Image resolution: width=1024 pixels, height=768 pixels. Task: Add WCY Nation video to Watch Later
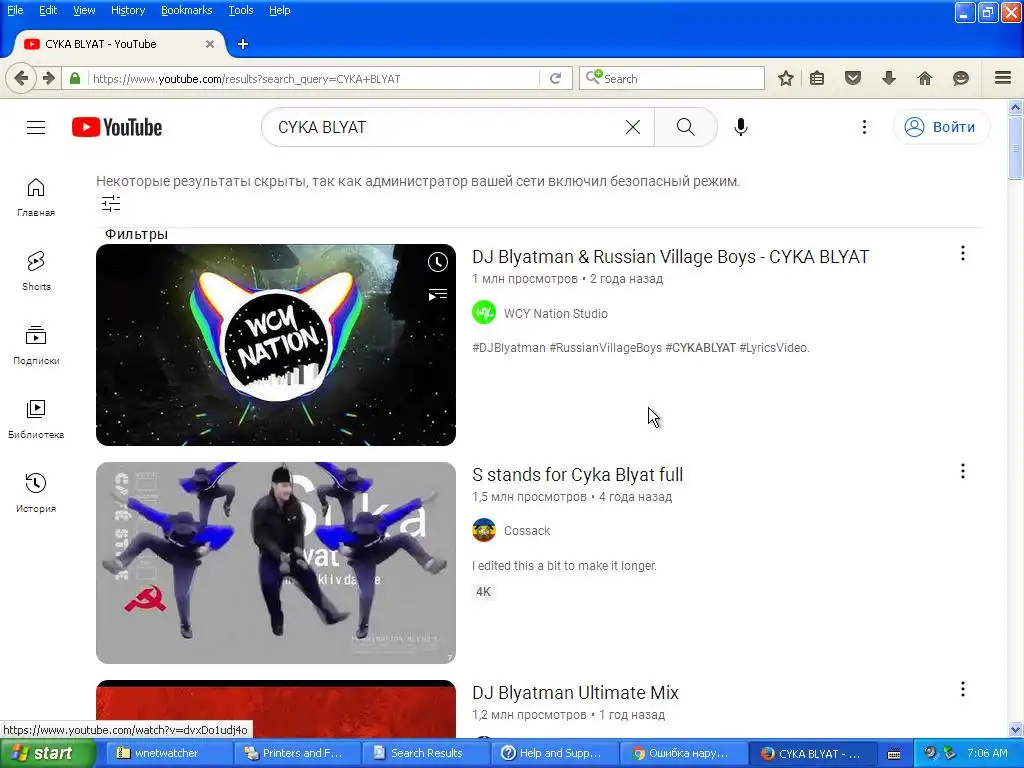pyautogui.click(x=438, y=263)
